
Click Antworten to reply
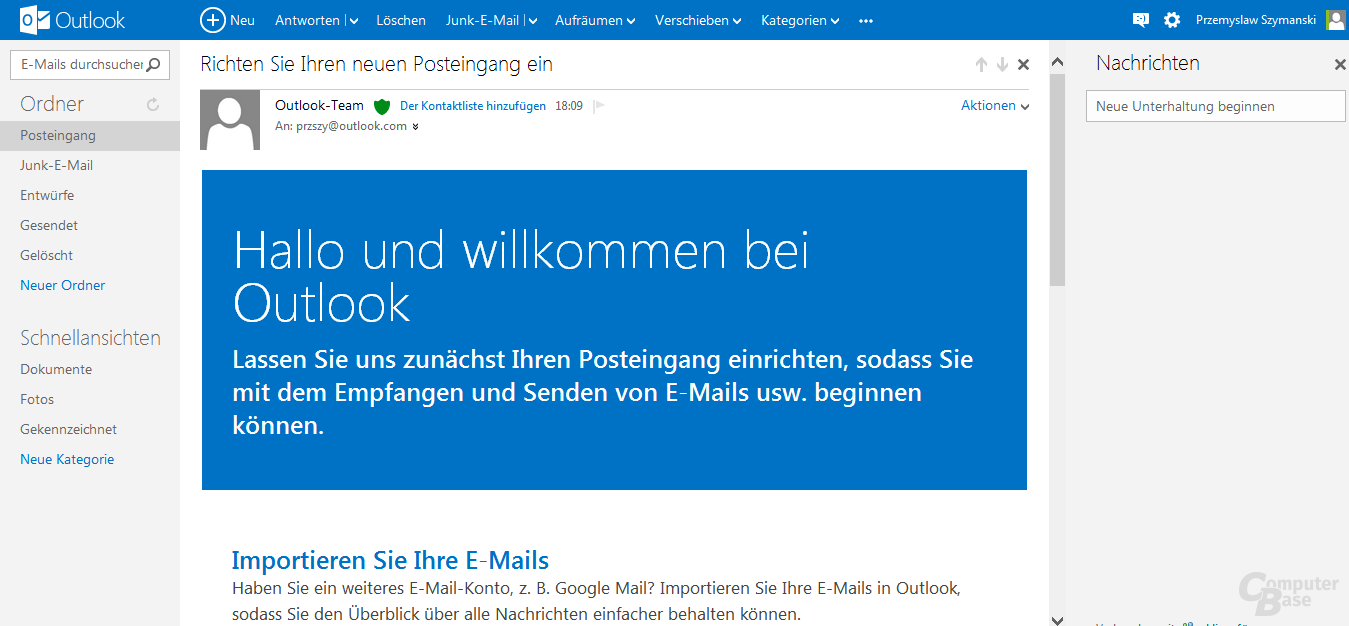[x=307, y=20]
